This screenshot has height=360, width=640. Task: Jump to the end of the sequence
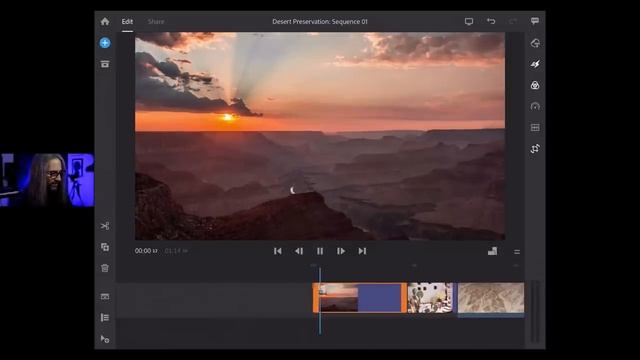pyautogui.click(x=362, y=251)
